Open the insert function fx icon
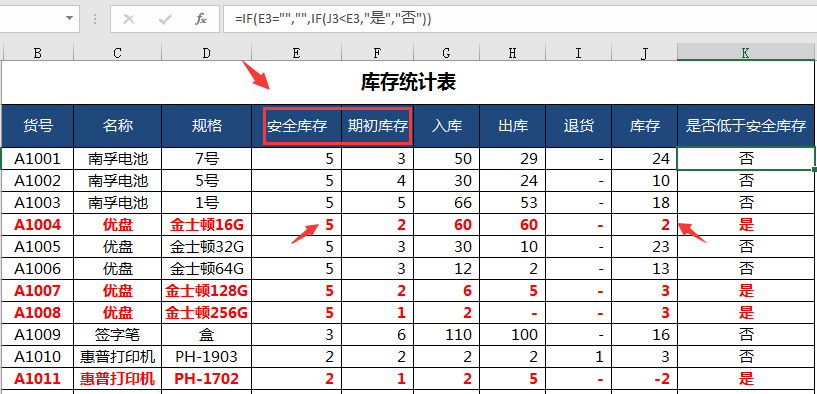Screen dimensions: 817x394 201,20
